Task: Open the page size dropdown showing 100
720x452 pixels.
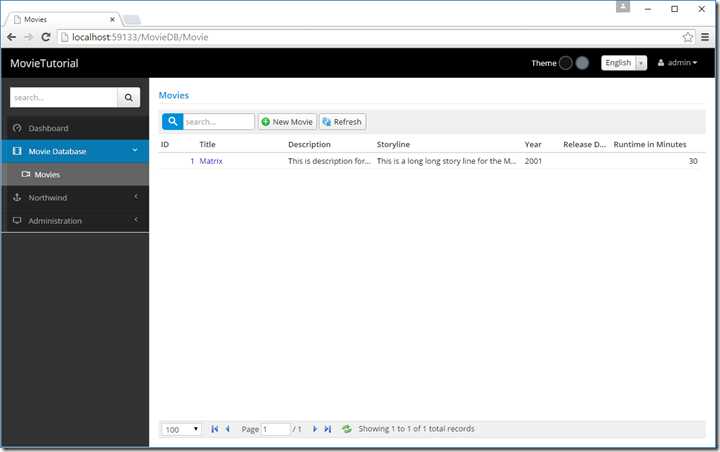Action: (x=181, y=429)
